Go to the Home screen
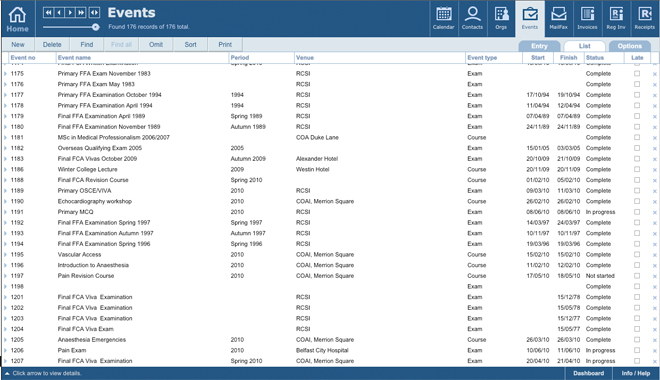Image resolution: width=660 pixels, height=380 pixels. point(18,19)
